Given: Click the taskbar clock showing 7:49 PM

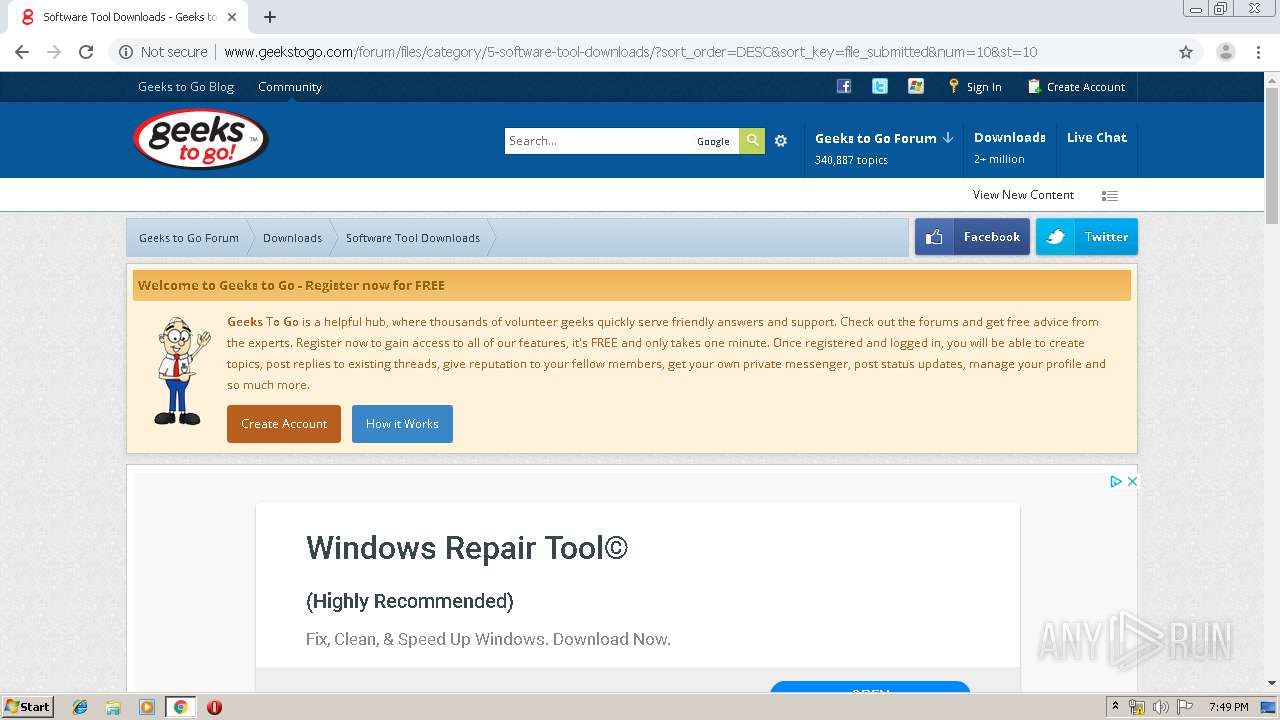Looking at the screenshot, I should click(1228, 707).
